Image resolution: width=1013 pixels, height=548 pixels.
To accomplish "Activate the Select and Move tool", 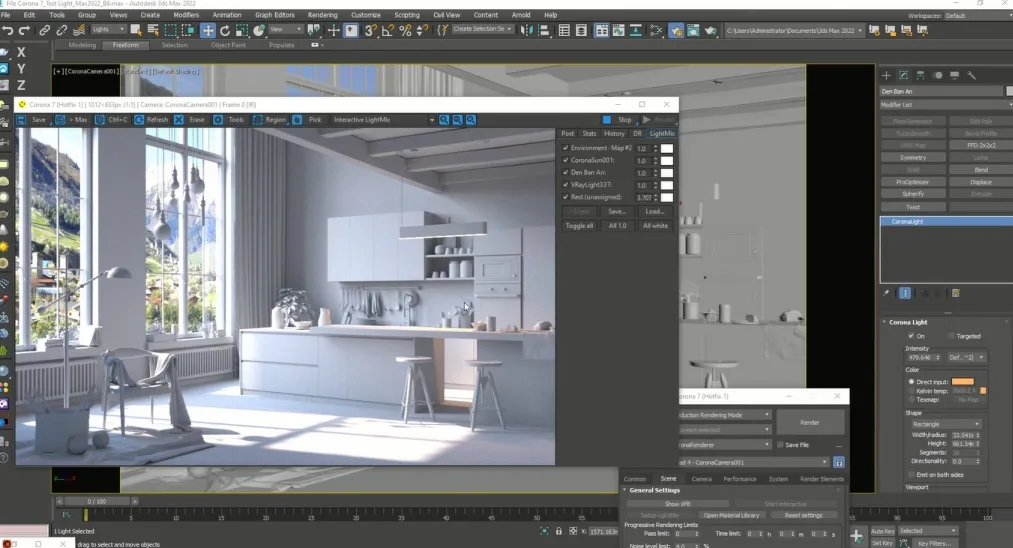I will tap(208, 30).
